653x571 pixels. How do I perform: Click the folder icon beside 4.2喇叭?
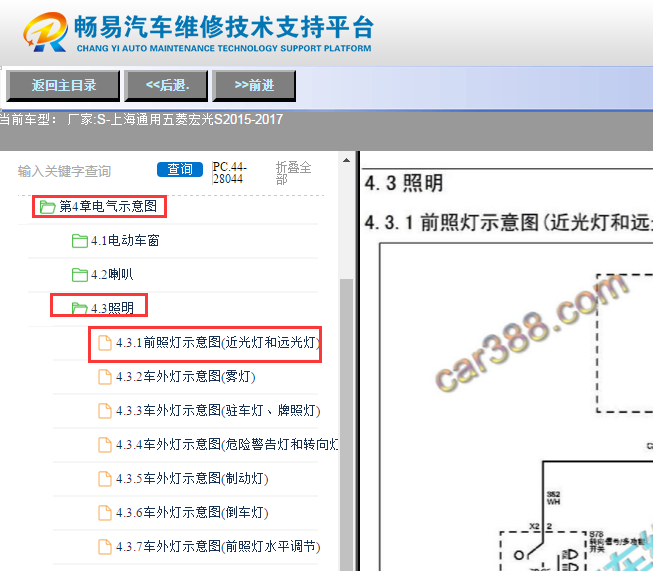(80, 274)
